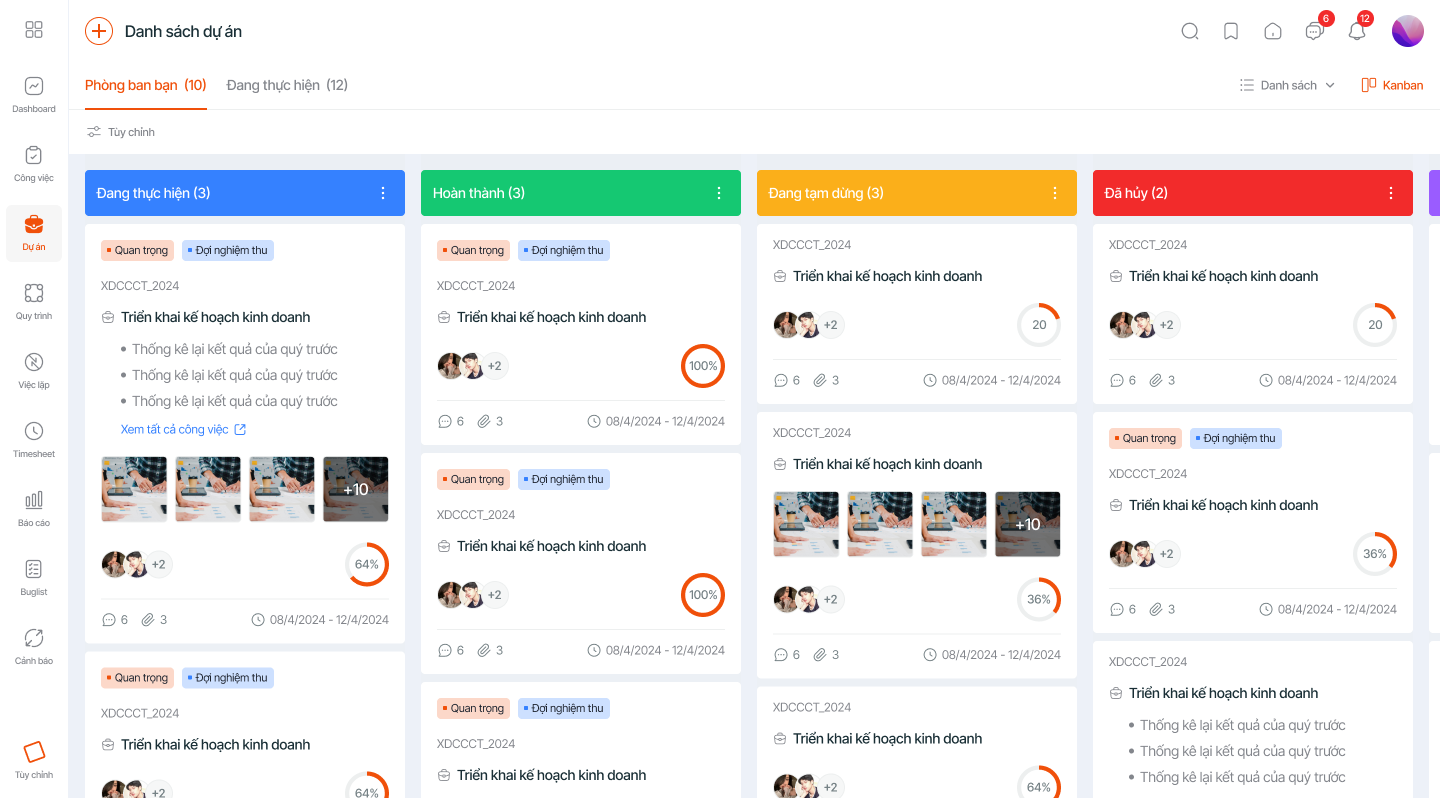Screen dimensions: 1440x798
Task: Select Timesheet clock icon in sidebar
Action: tap(34, 432)
